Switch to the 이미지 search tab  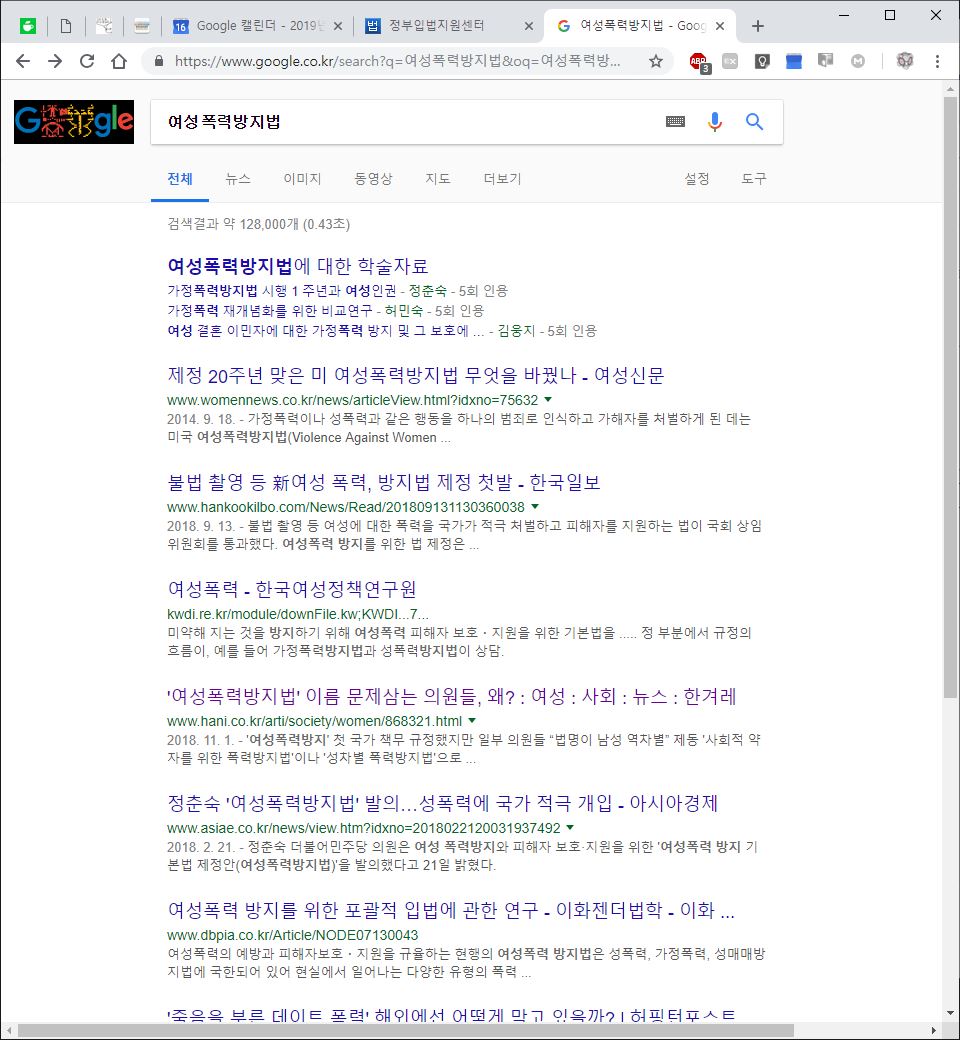click(302, 179)
